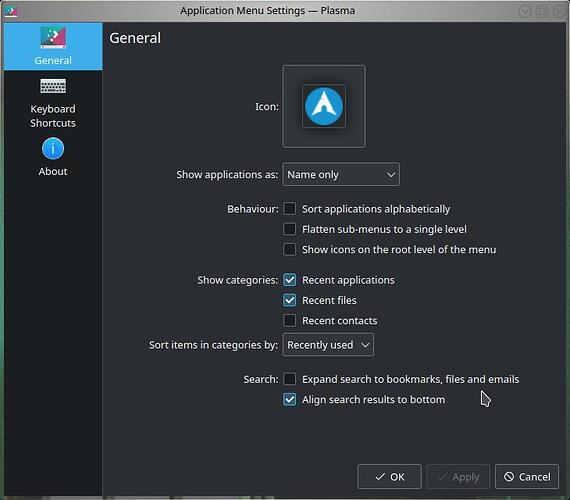Open the General settings page in sidebar
Image resolution: width=570 pixels, height=500 pixels.
(53, 46)
